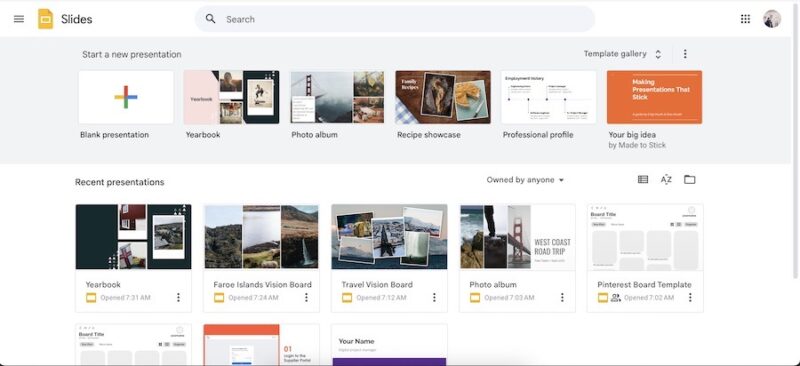The image size is (800, 366).
Task: Focus the Search input field
Action: (x=394, y=19)
